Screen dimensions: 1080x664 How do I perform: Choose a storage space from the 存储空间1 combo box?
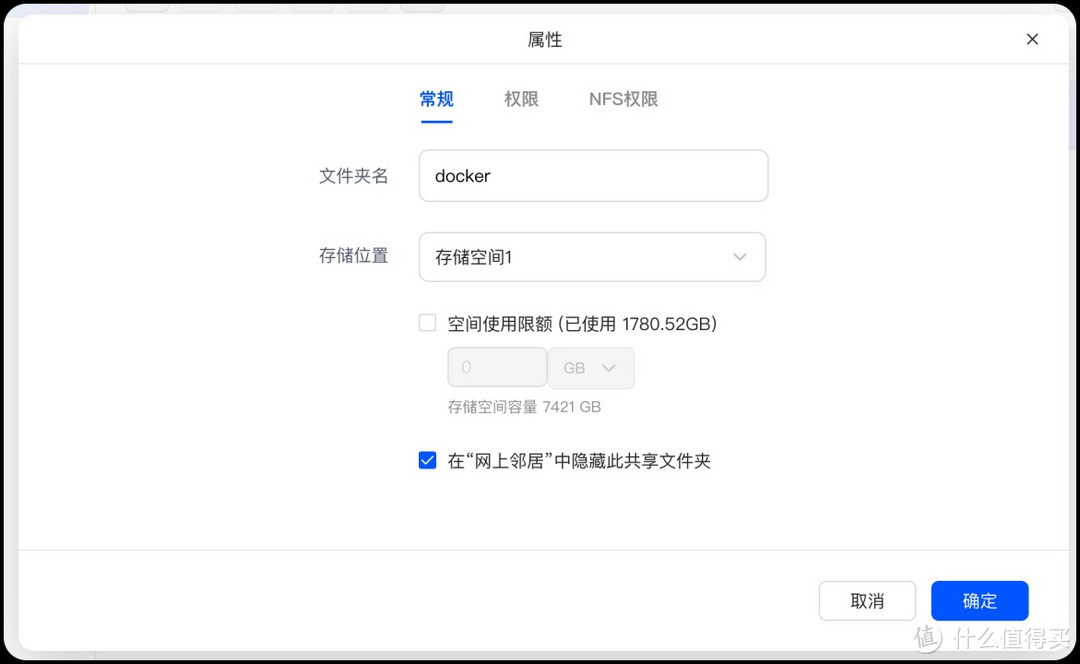592,257
